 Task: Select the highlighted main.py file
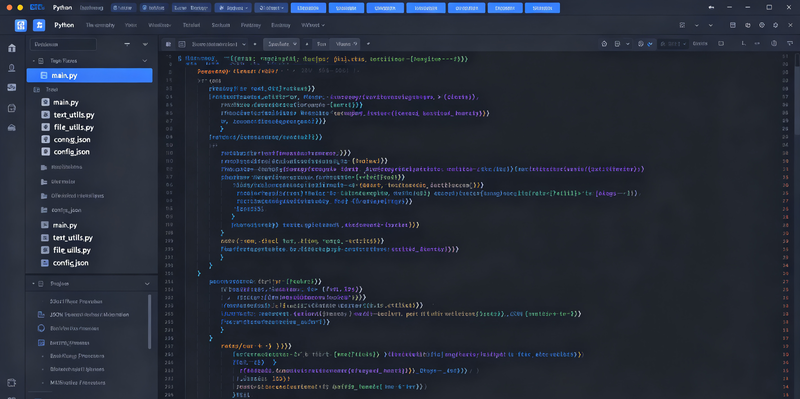89,76
